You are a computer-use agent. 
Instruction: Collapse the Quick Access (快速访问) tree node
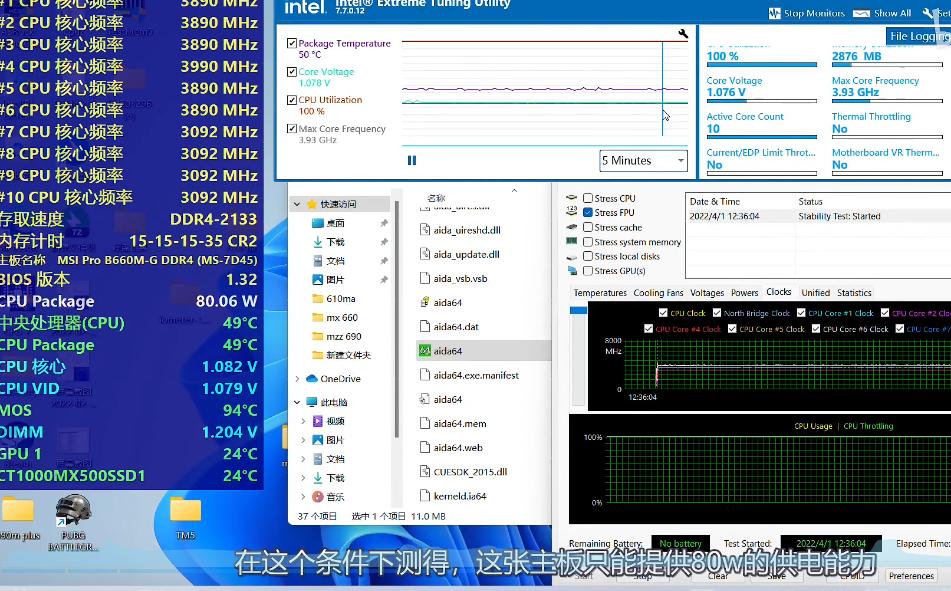(297, 204)
